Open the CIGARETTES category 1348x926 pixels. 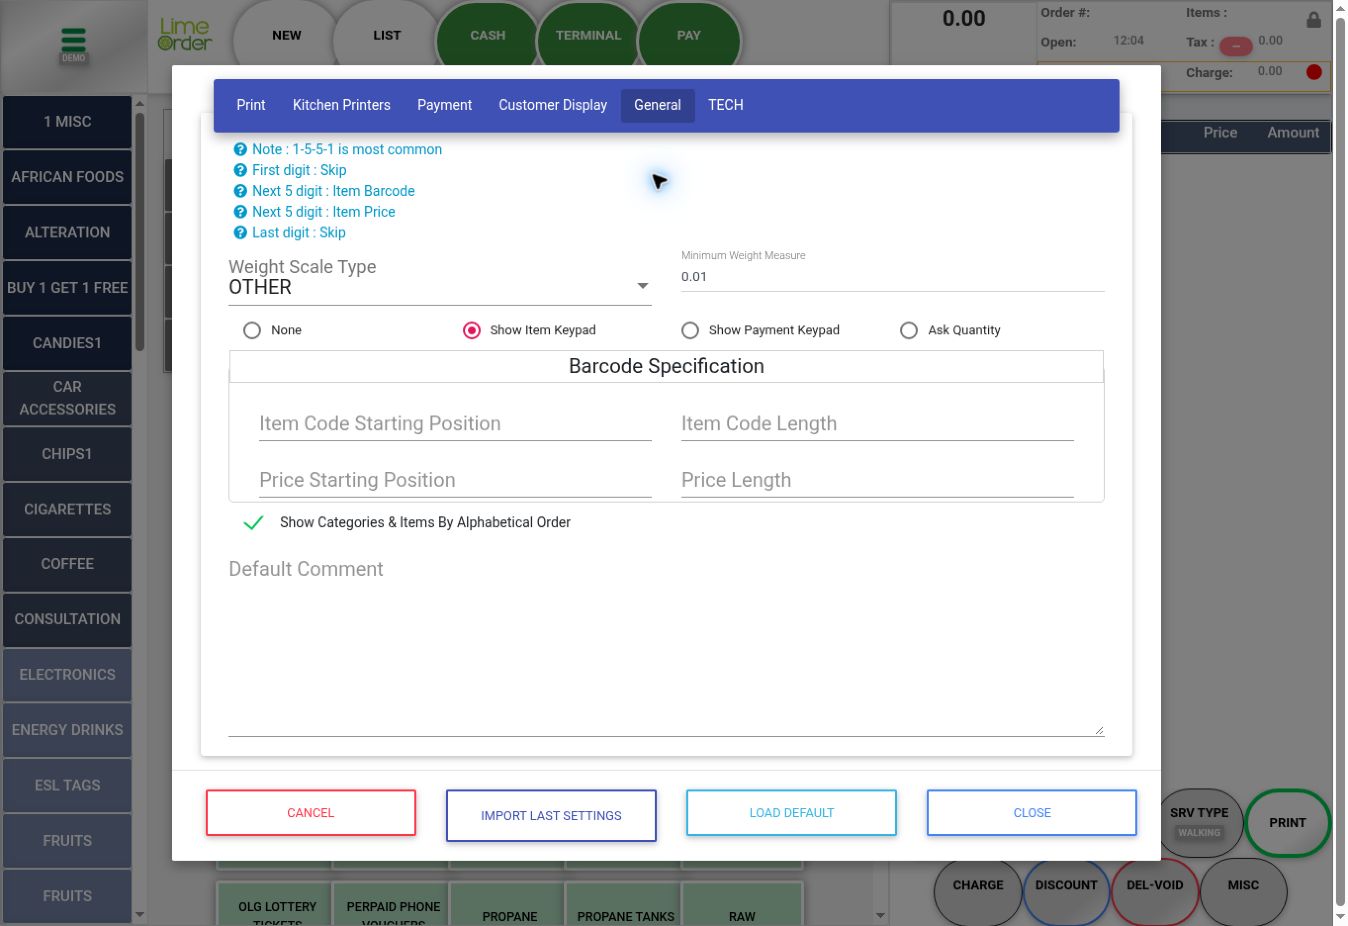click(x=67, y=509)
